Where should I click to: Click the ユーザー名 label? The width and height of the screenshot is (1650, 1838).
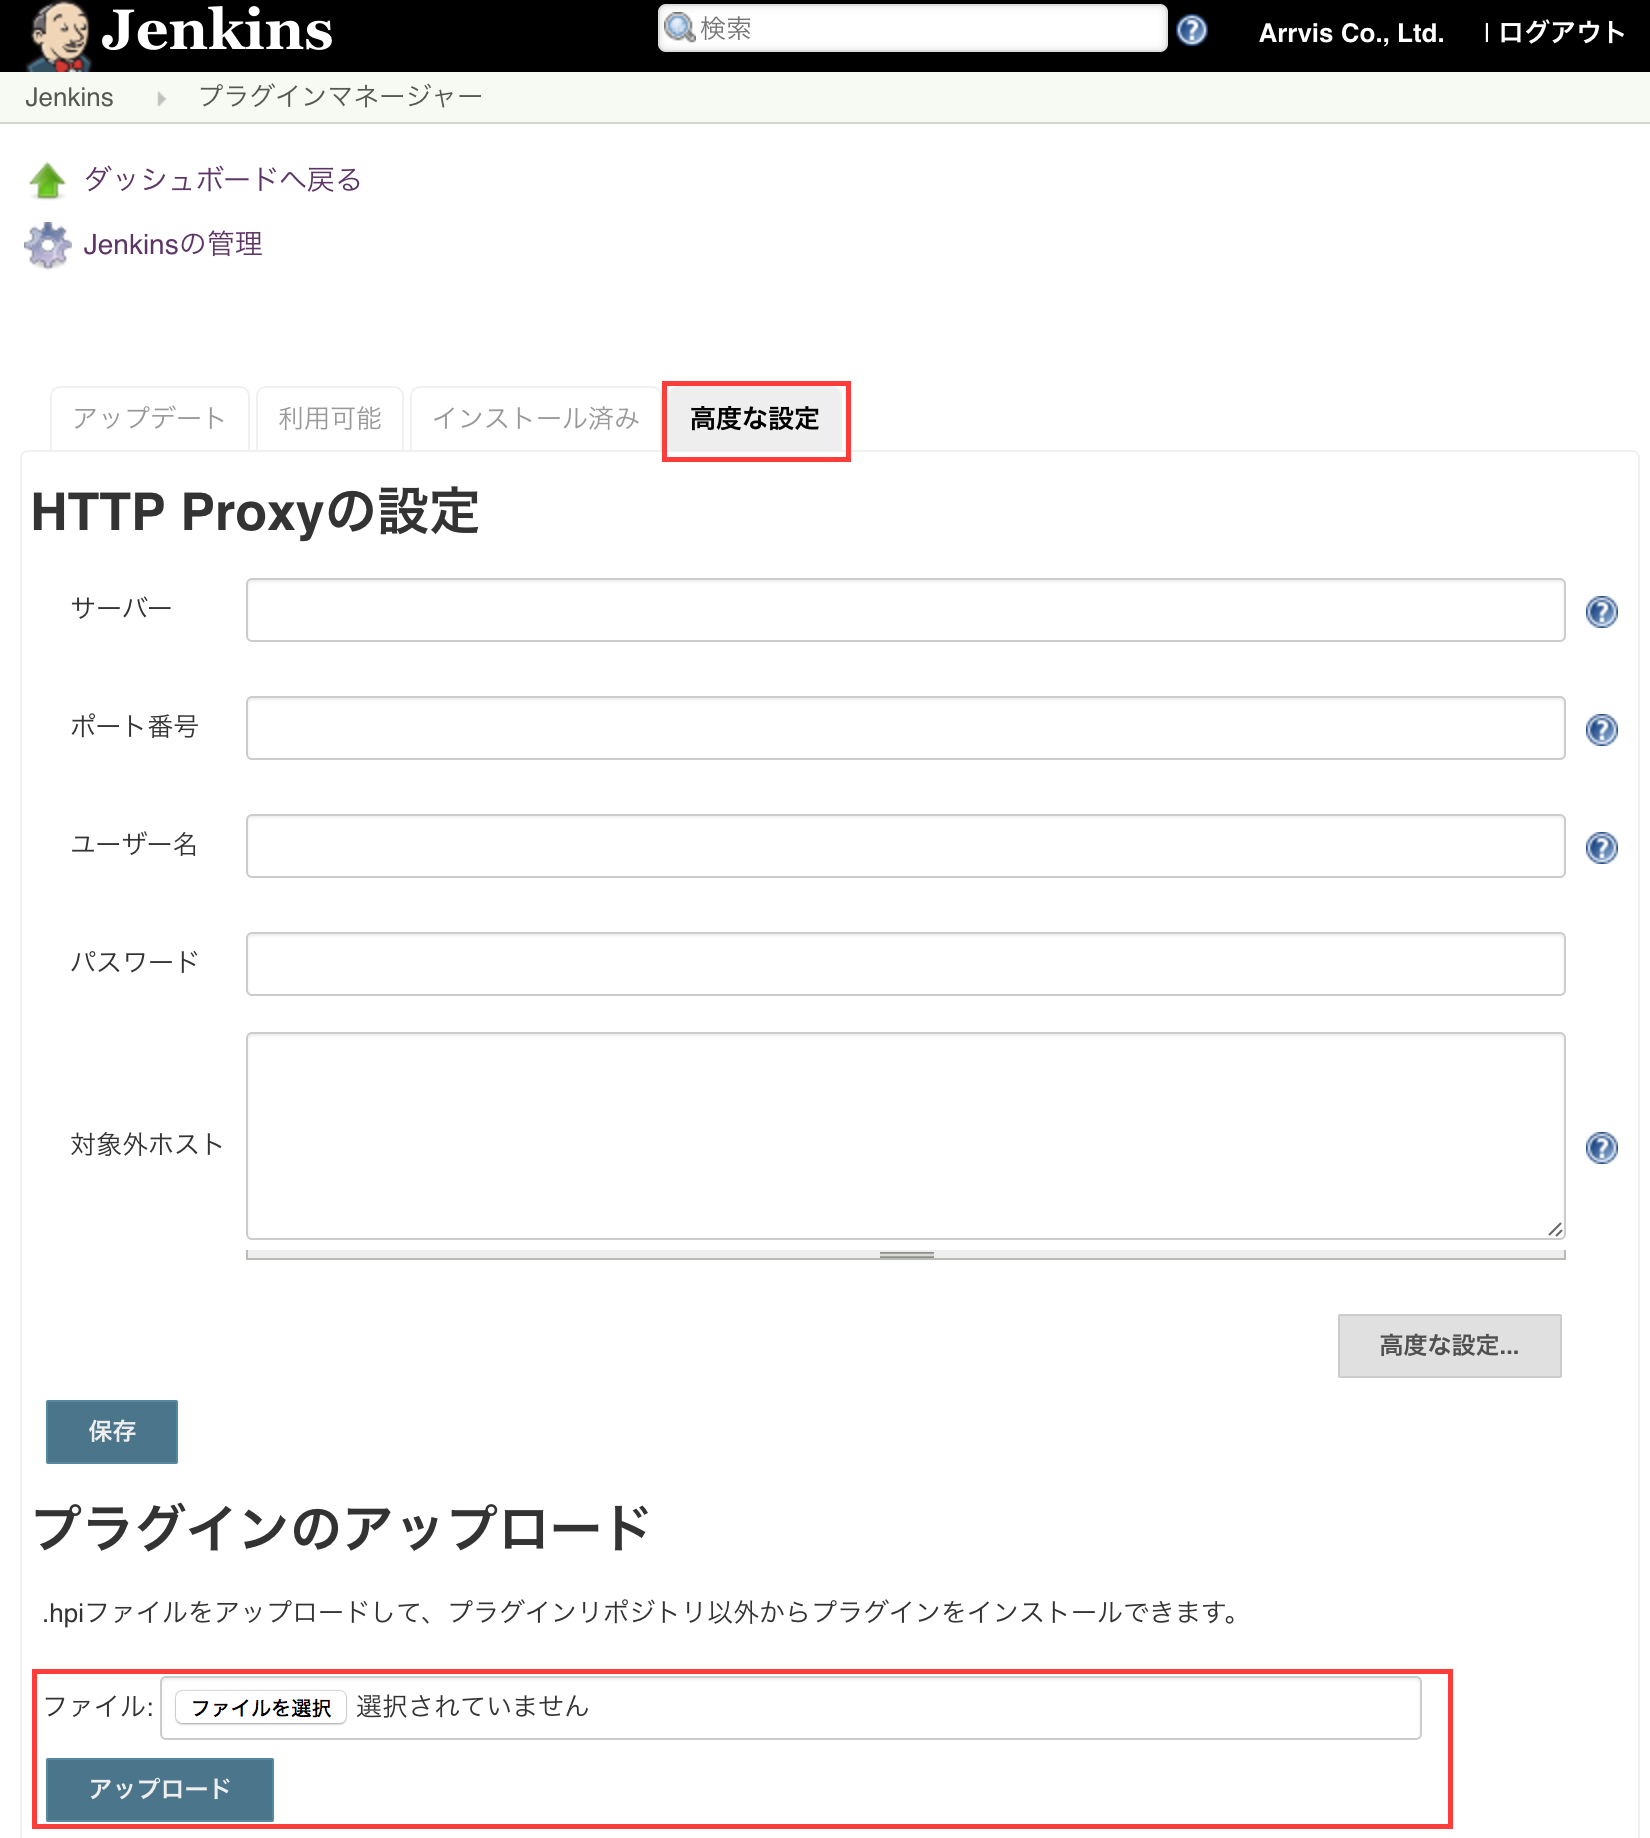click(x=134, y=844)
